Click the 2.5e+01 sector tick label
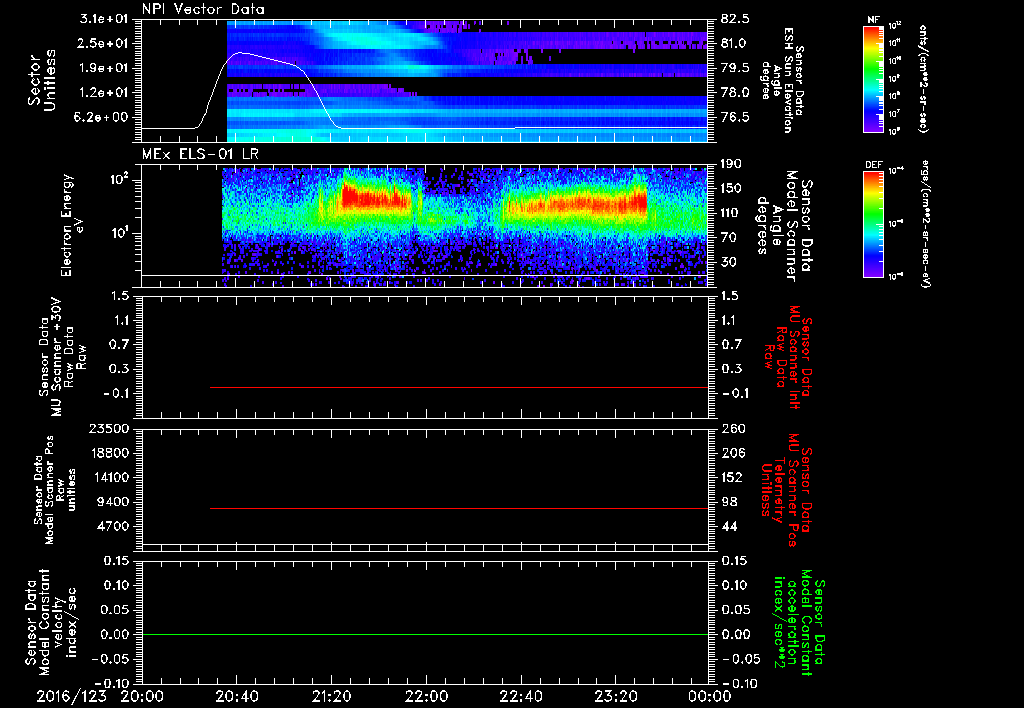This screenshot has width=1024, height=708. pos(104,43)
